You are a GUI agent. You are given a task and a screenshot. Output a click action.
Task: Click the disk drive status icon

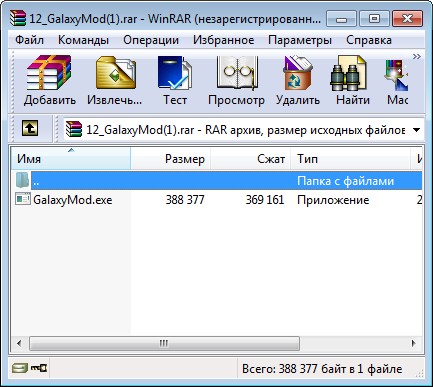(x=20, y=368)
